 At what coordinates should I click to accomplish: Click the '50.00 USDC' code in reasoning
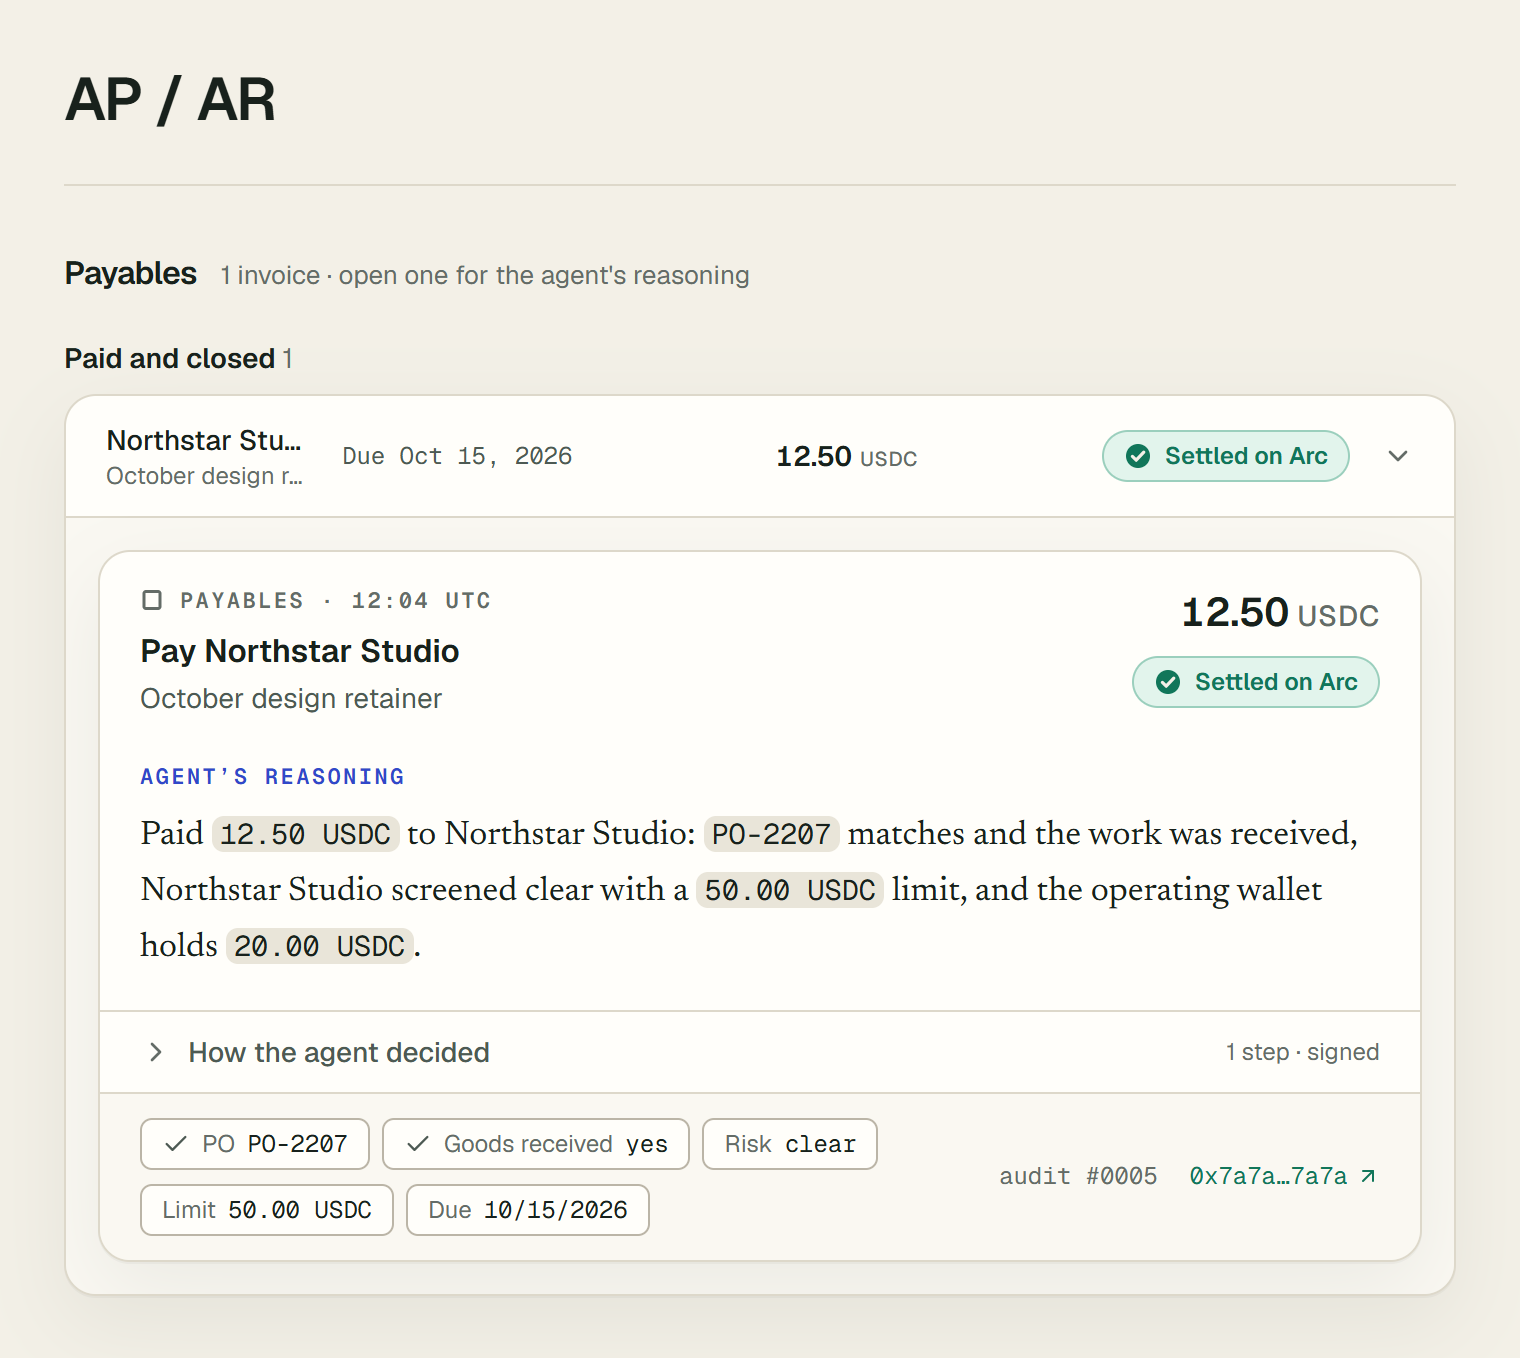[790, 890]
